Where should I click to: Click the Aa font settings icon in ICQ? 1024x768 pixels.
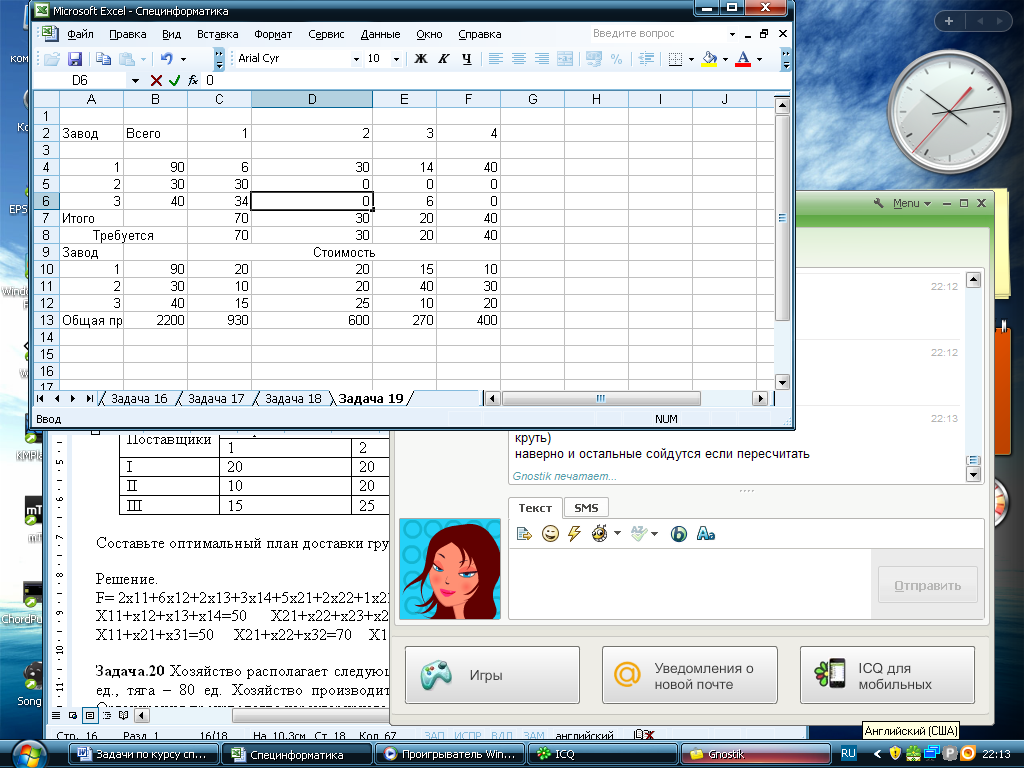[705, 534]
